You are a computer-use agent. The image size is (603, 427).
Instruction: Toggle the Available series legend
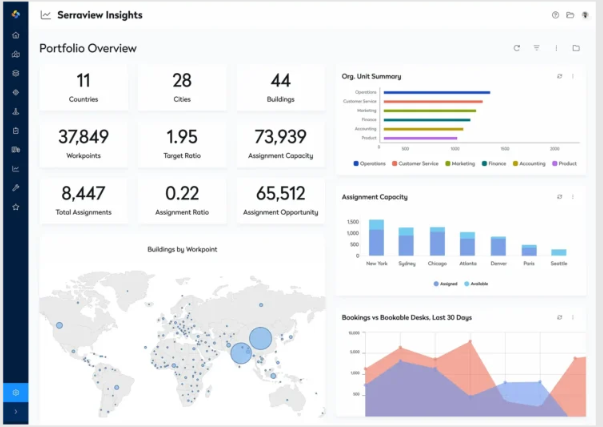point(476,284)
